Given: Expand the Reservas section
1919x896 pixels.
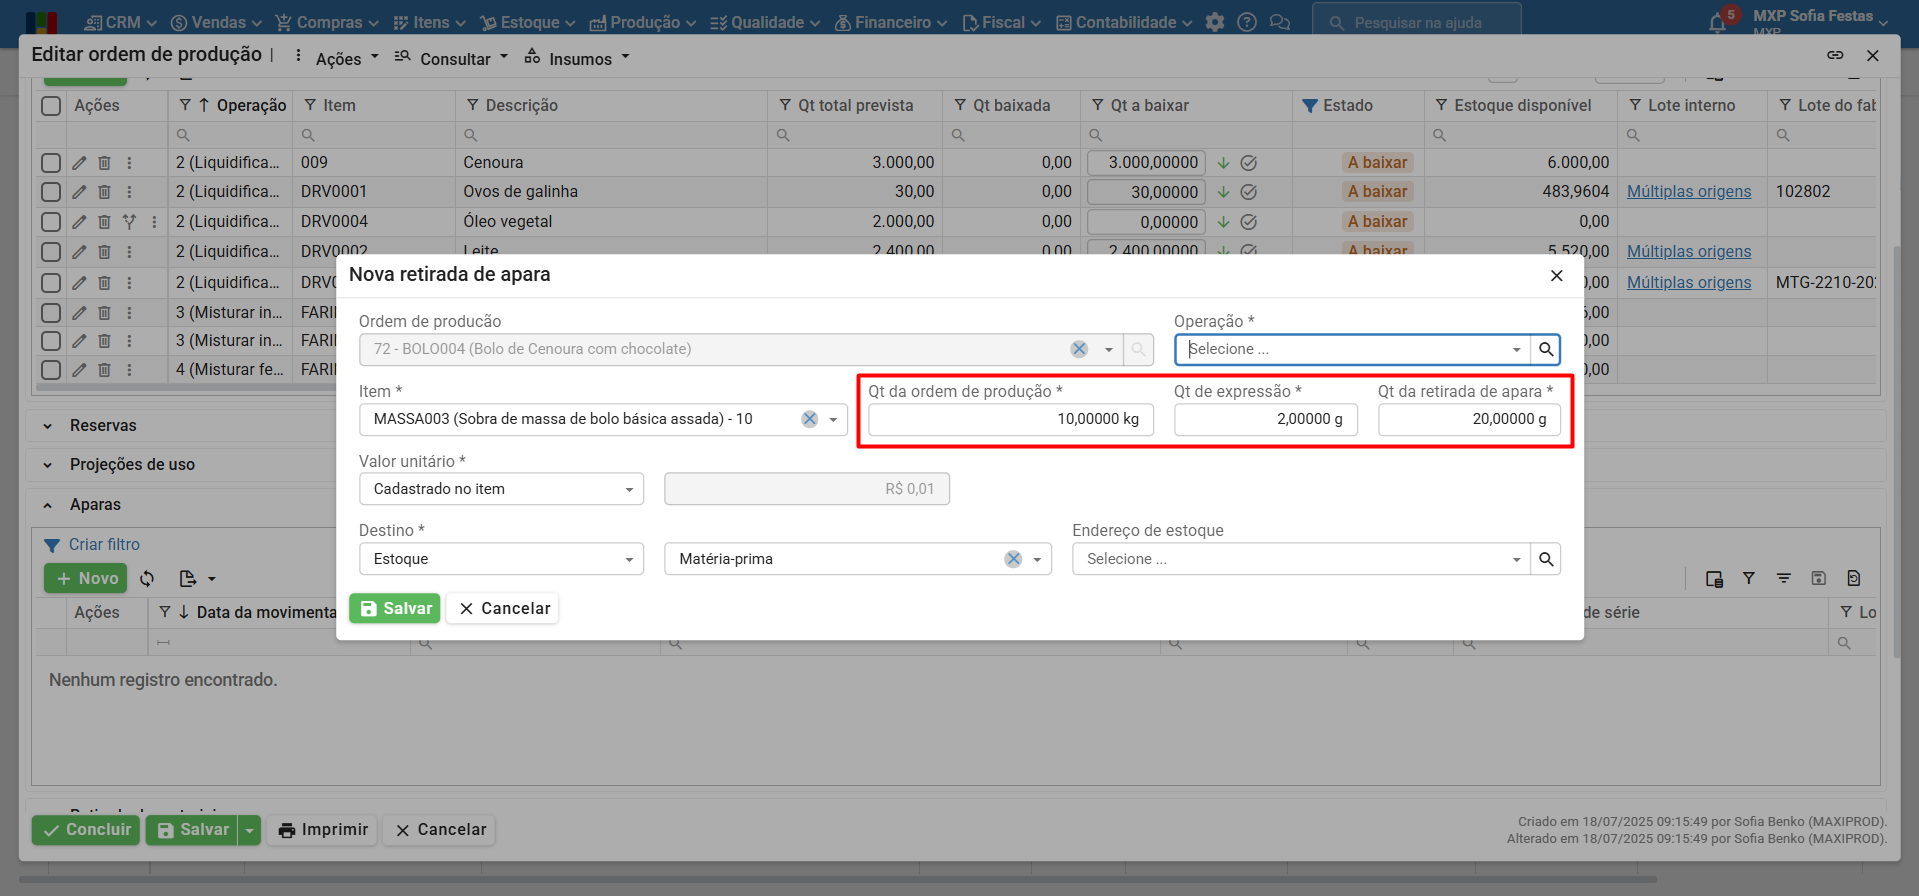Looking at the screenshot, I should click(103, 425).
